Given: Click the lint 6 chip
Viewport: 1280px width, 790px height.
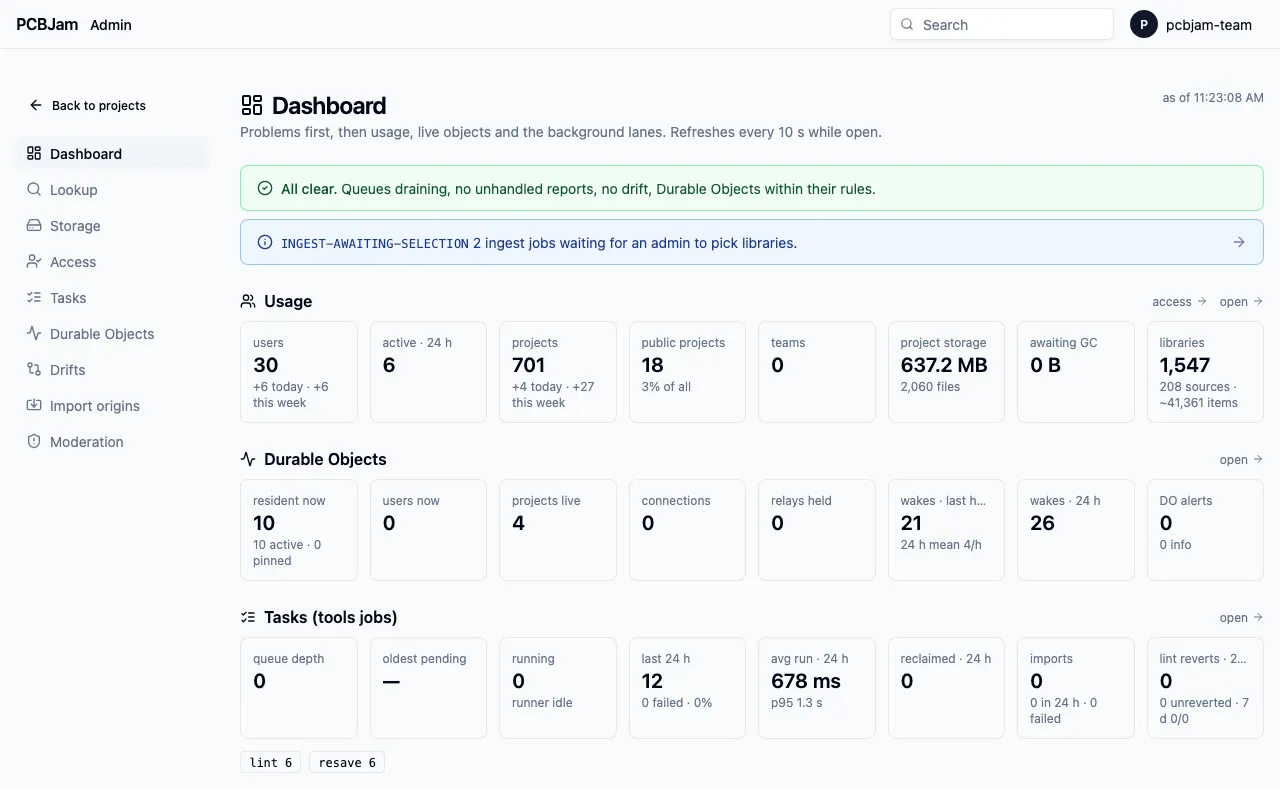Looking at the screenshot, I should [x=271, y=762].
